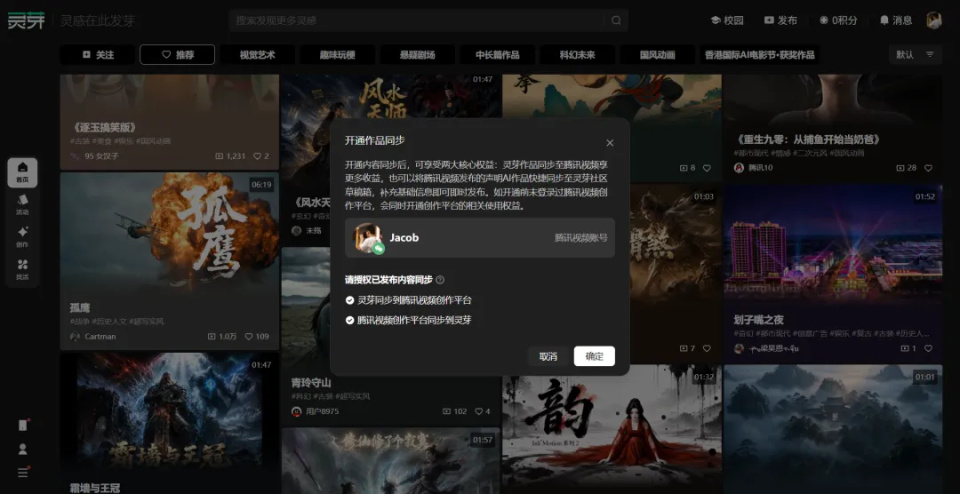Like the 重生九零 card heart icon
This screenshot has height=494, width=960.
[x=928, y=168]
